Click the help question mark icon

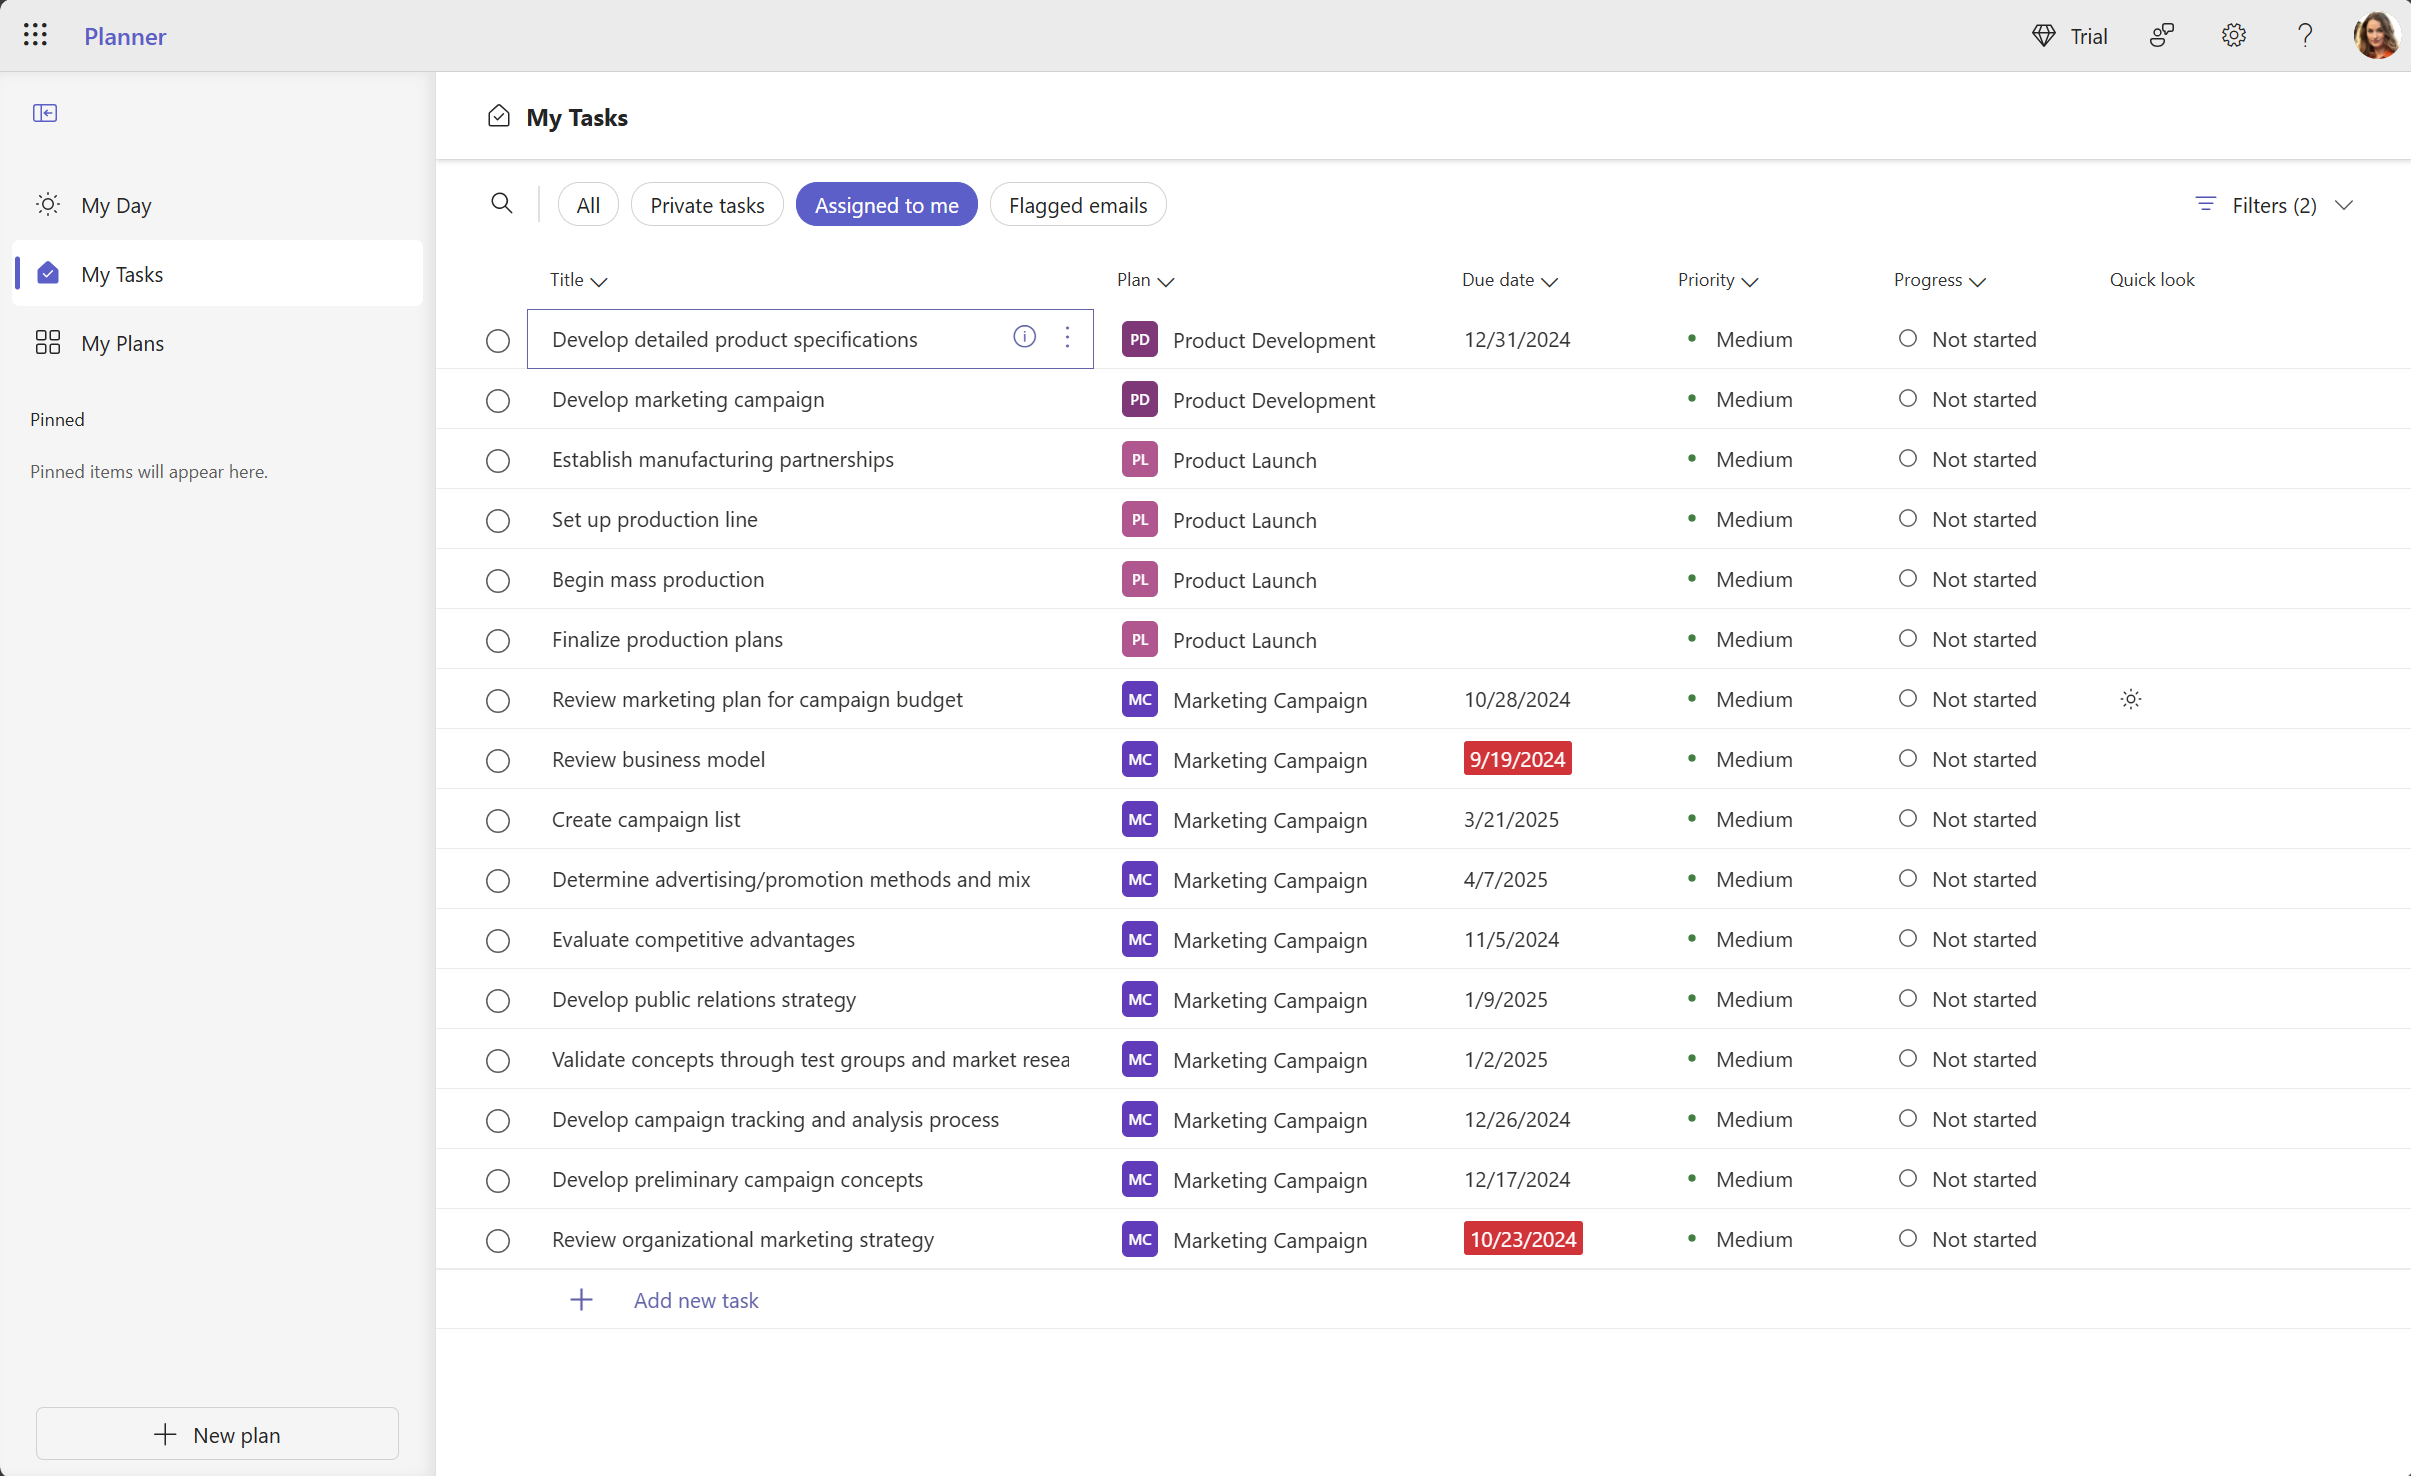pyautogui.click(x=2304, y=34)
